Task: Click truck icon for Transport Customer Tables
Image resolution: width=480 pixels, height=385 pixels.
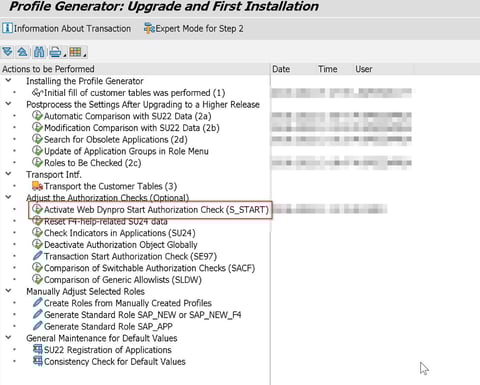Action: (x=37, y=186)
